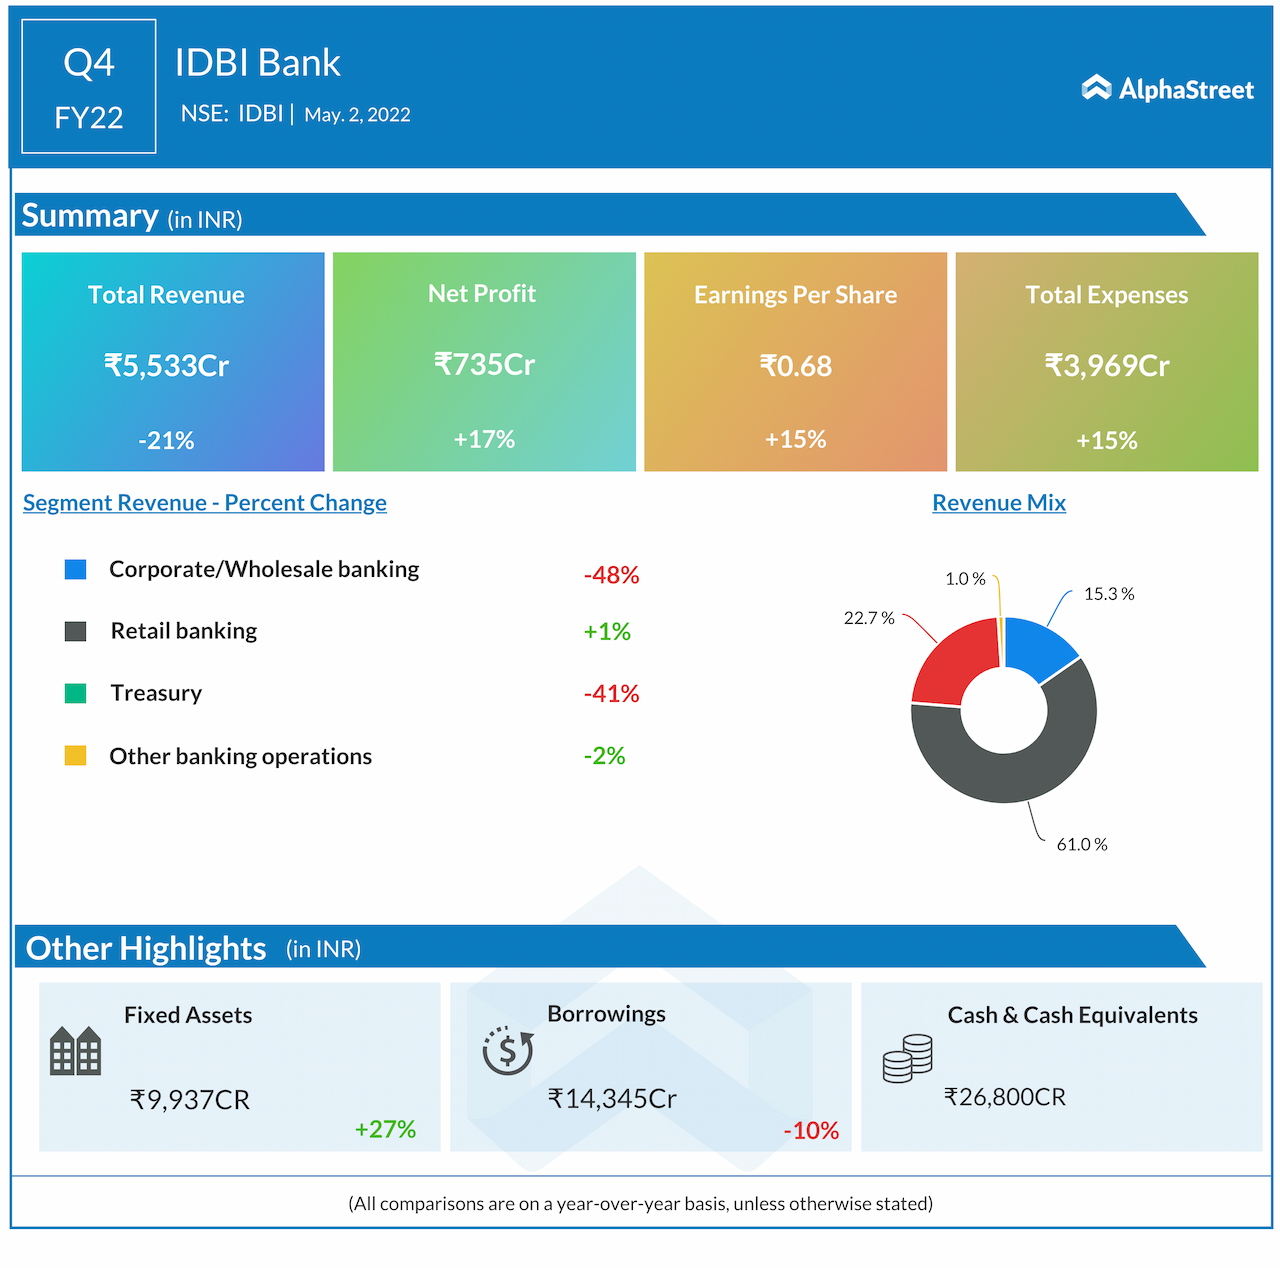
Task: Open the Revenue Mix link
Action: click(998, 503)
